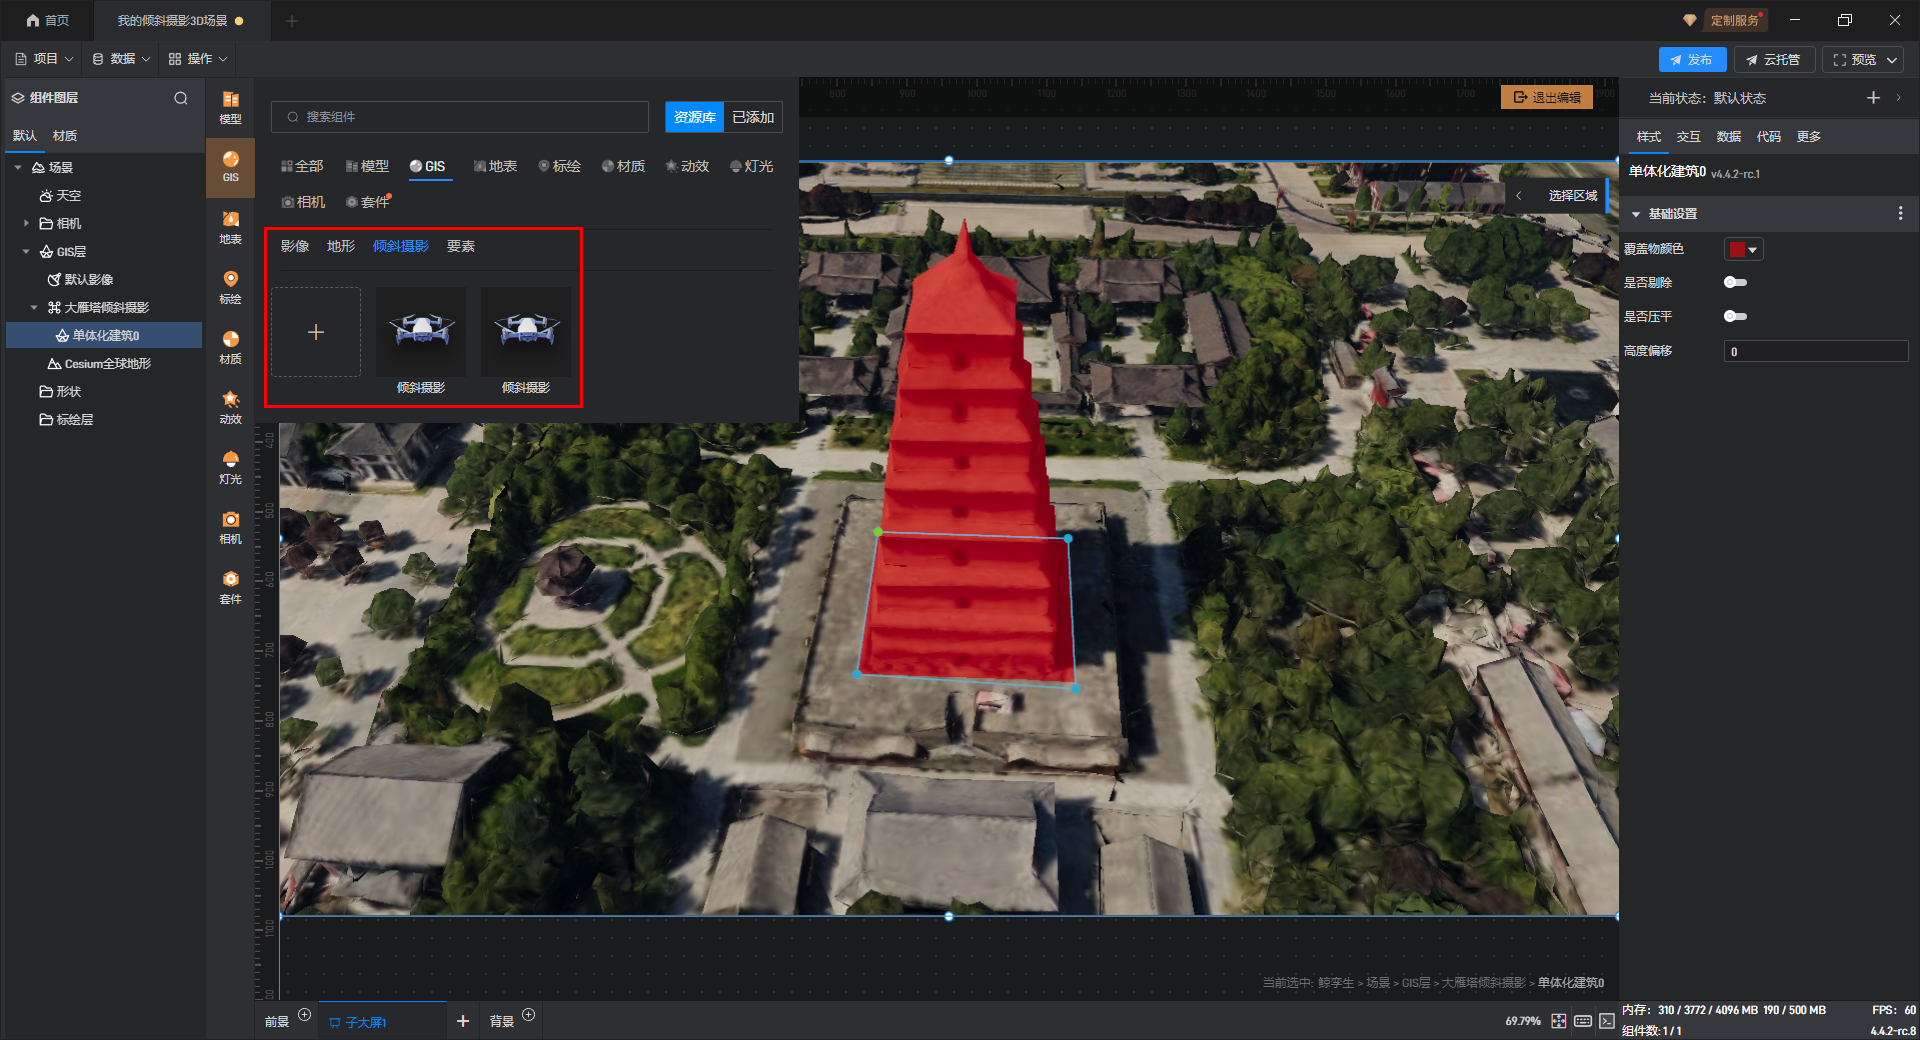Collapse the 大雁塔倾斜摄影 tree node
Viewport: 1920px width, 1040px height.
(x=34, y=307)
